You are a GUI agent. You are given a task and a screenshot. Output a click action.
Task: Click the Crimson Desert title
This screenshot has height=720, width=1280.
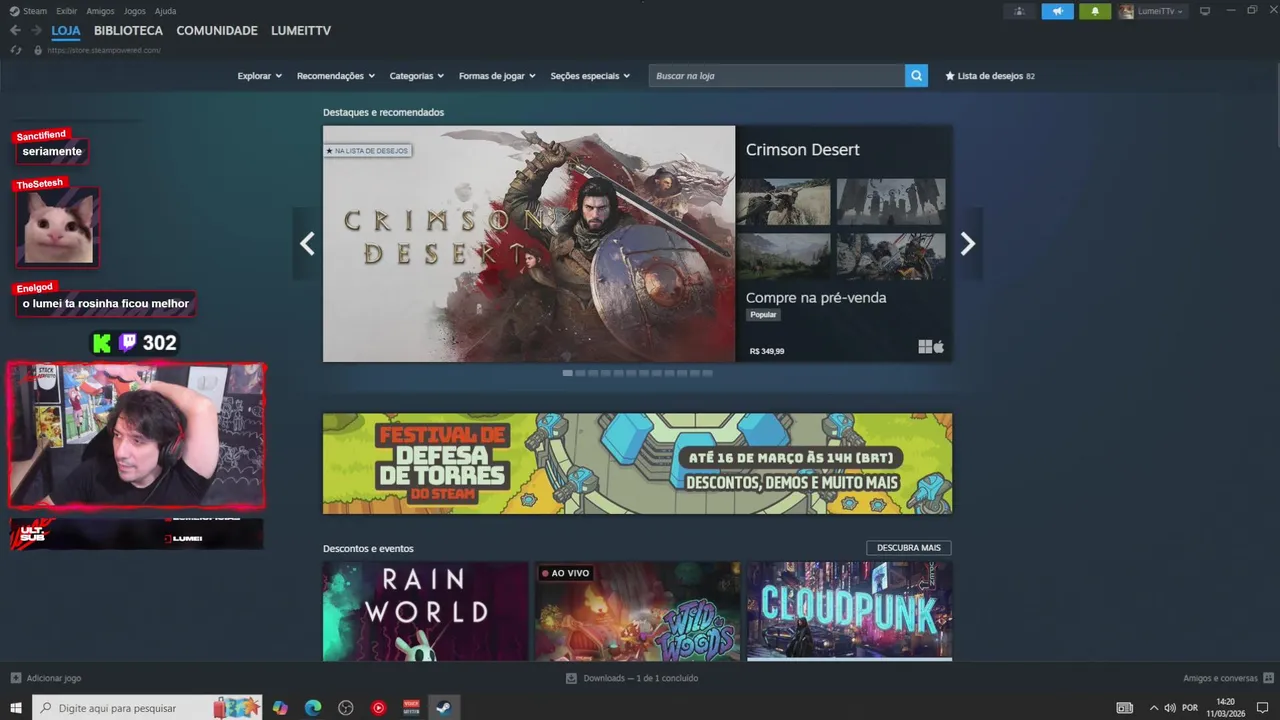pos(803,150)
